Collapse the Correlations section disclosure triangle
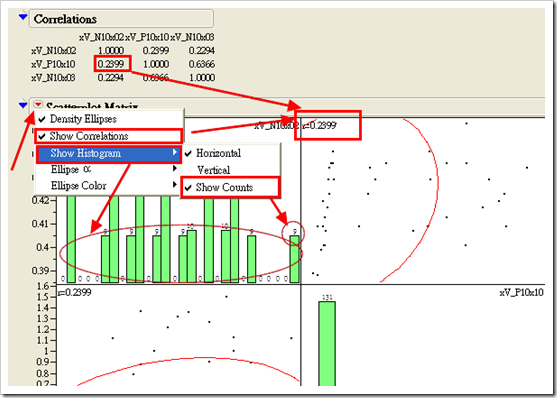The height and width of the screenshot is (398, 557). (x=23, y=16)
